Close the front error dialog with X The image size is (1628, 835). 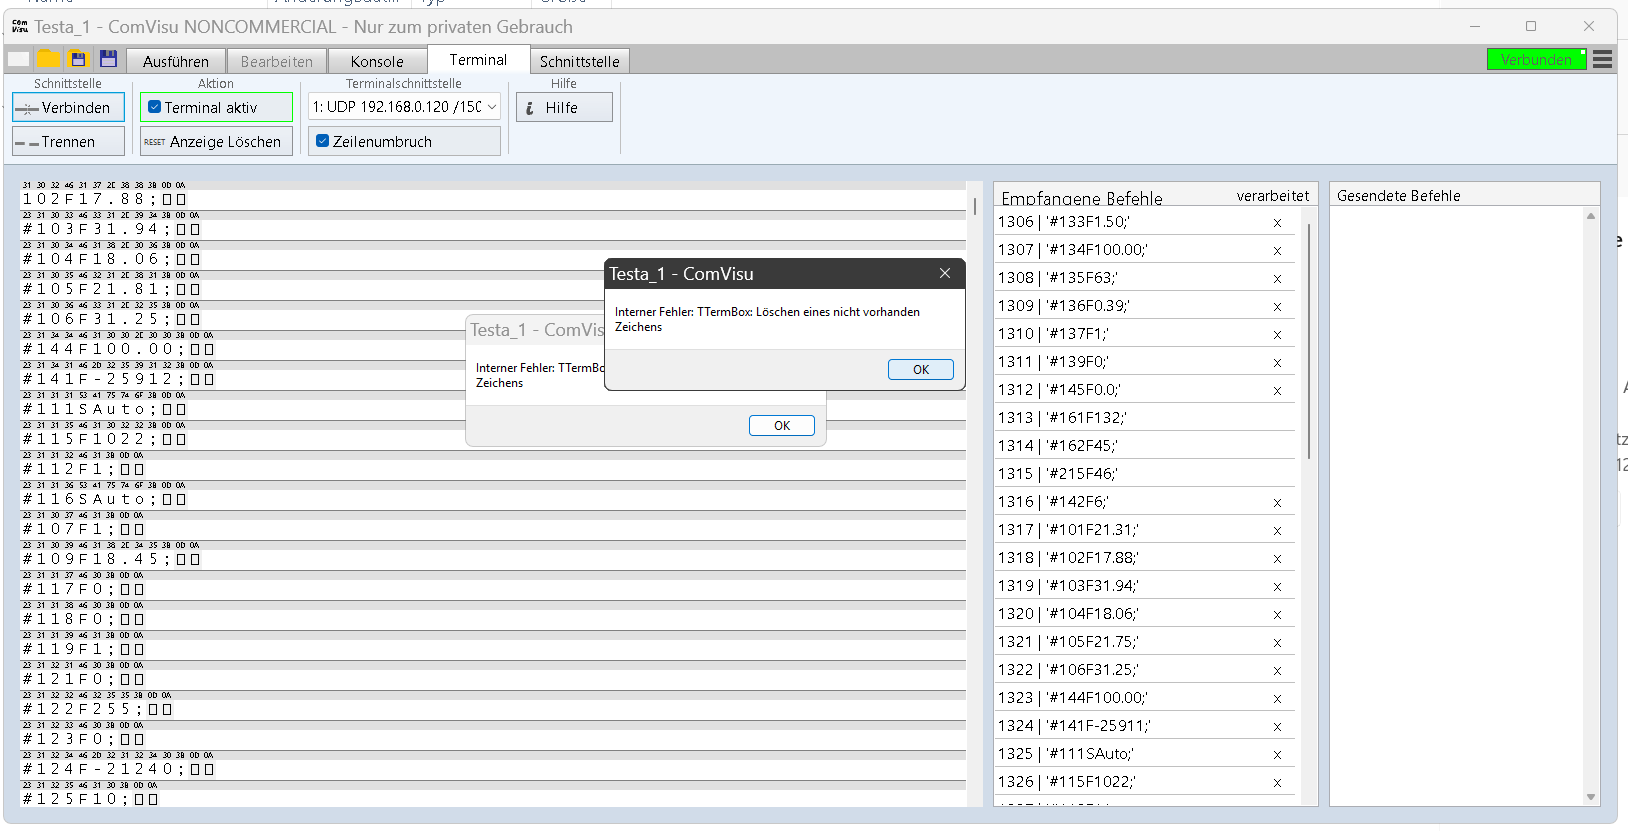coord(944,273)
